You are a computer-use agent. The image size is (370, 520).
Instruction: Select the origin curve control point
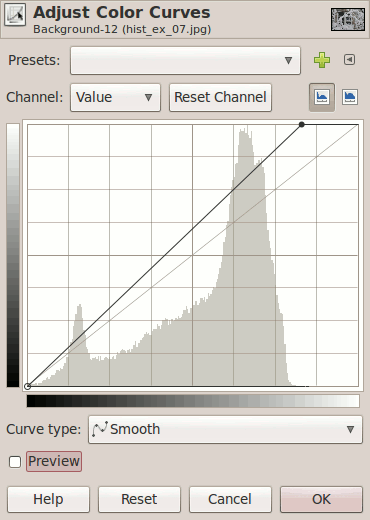[x=28, y=386]
